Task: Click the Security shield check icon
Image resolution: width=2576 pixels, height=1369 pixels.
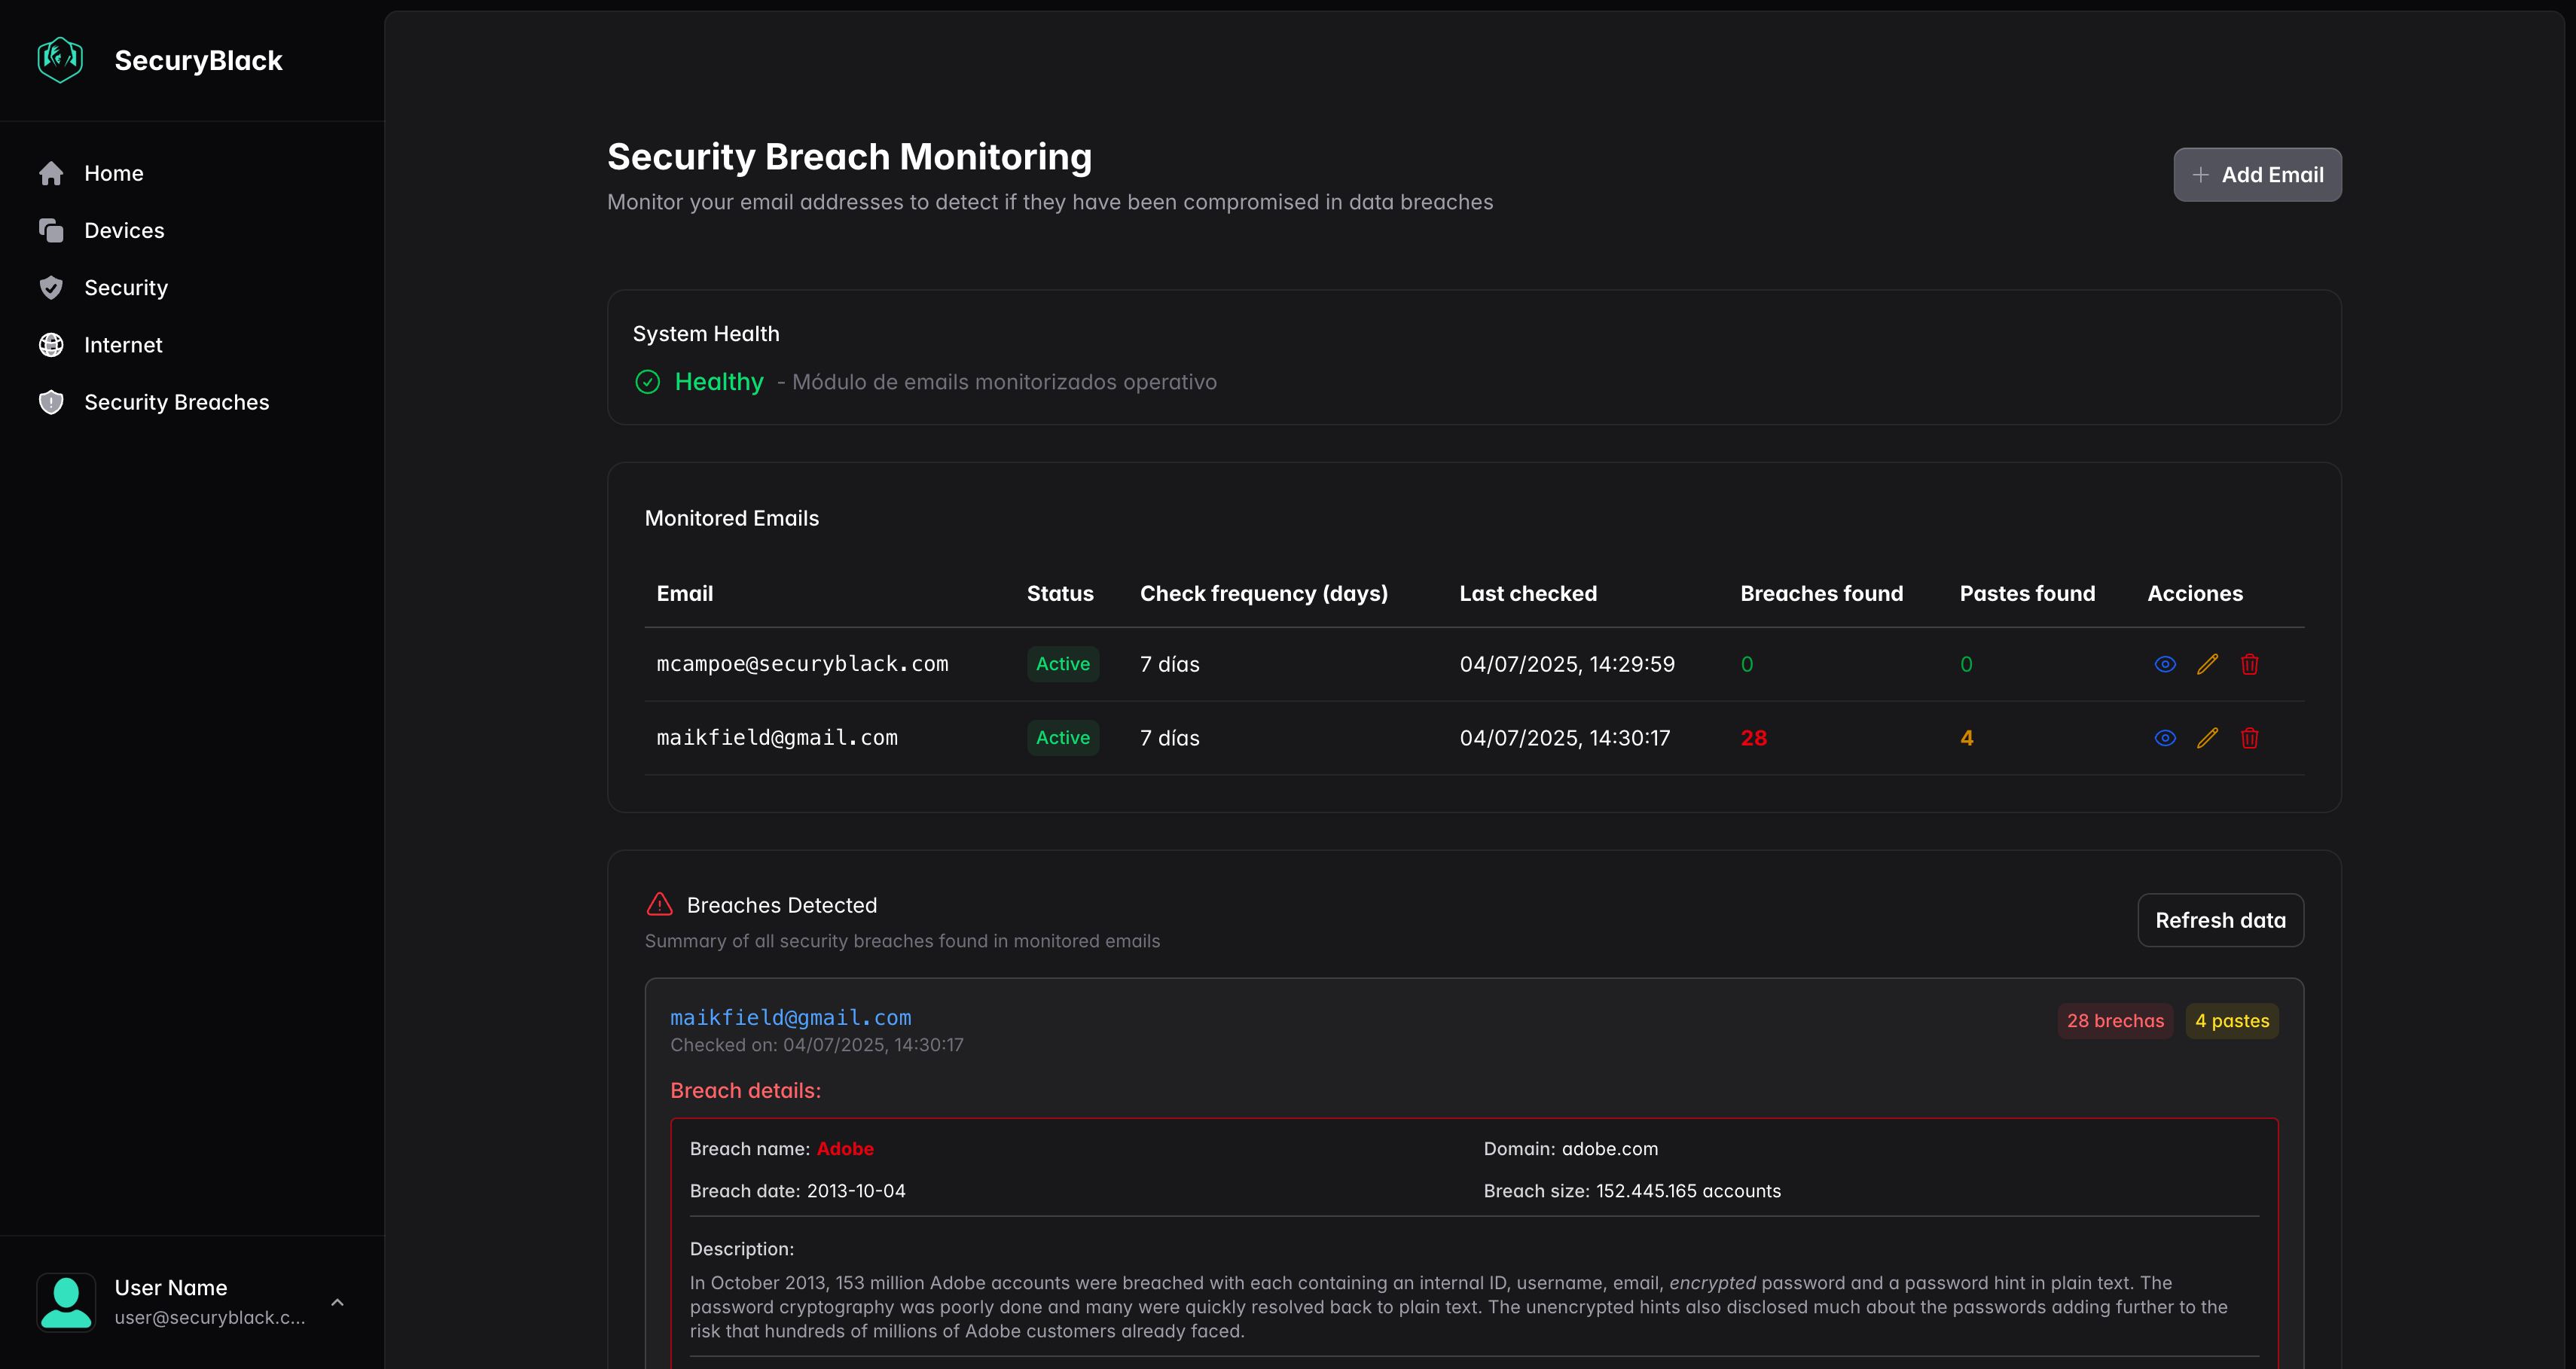Action: 51,288
